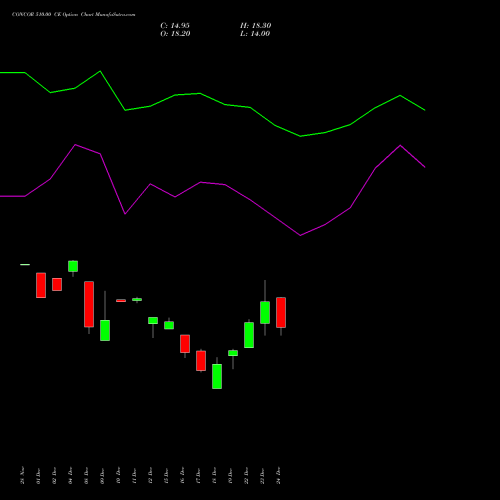
Task: Click the 18 Dec date label
Action: click(x=214, y=476)
